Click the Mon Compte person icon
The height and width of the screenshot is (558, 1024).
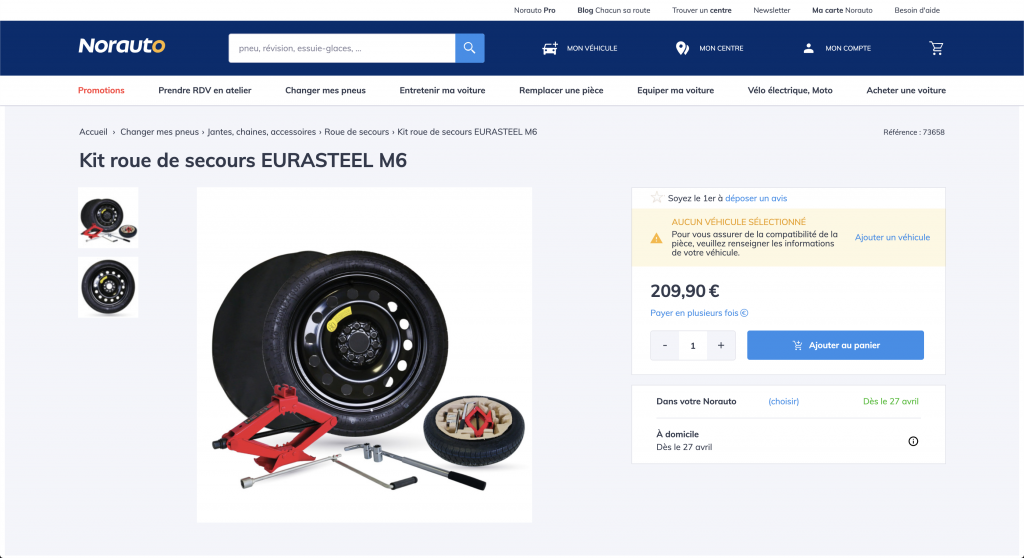pyautogui.click(x=808, y=48)
